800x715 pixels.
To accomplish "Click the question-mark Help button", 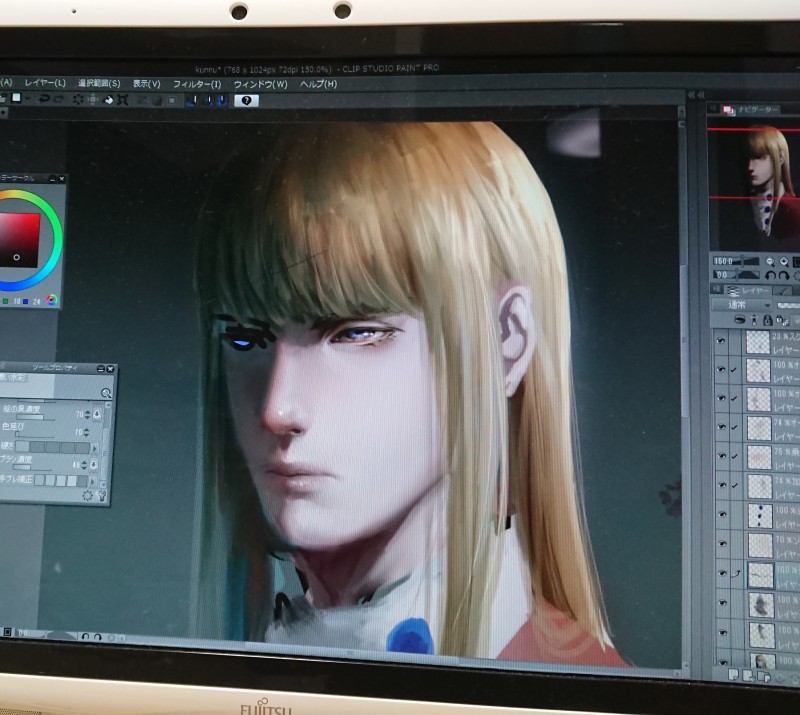I will coord(246,101).
